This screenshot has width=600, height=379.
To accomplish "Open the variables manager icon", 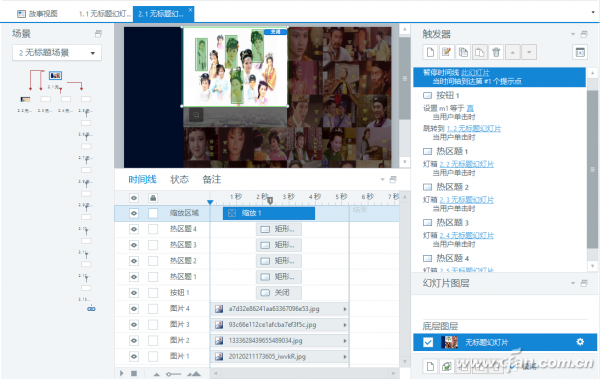I will click(580, 52).
